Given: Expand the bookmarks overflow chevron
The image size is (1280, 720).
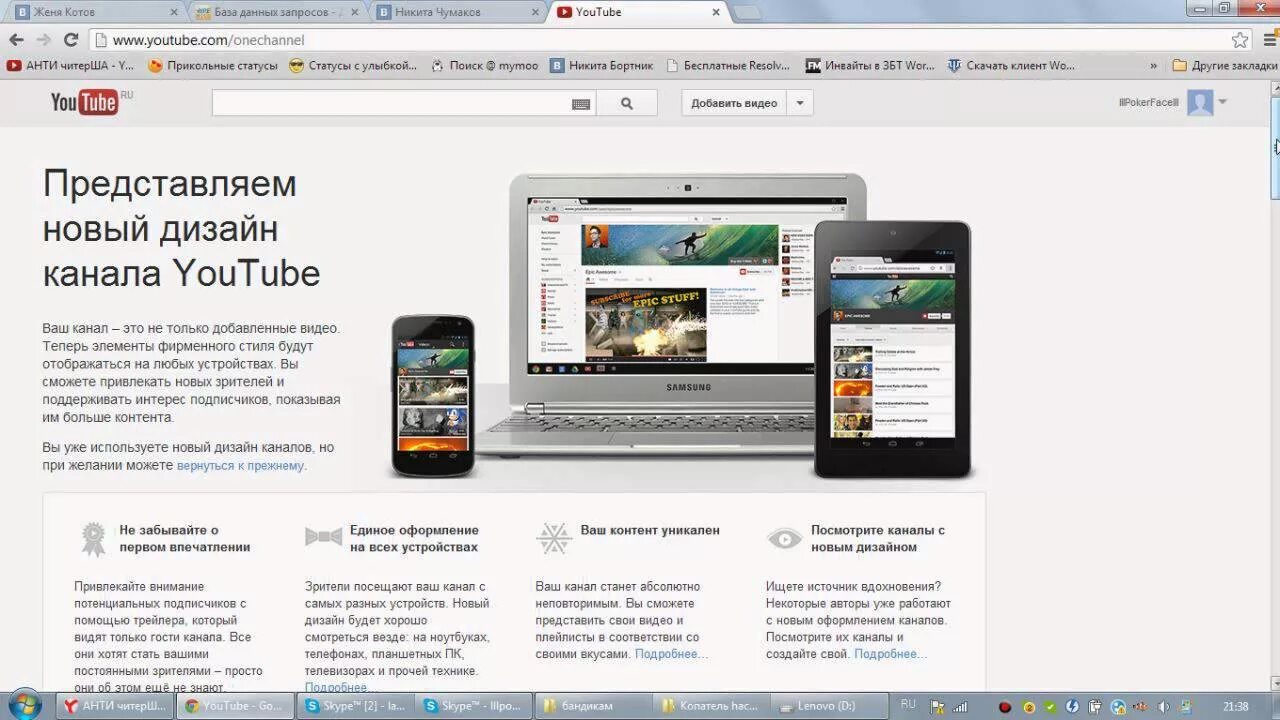Looking at the screenshot, I should pos(1153,66).
